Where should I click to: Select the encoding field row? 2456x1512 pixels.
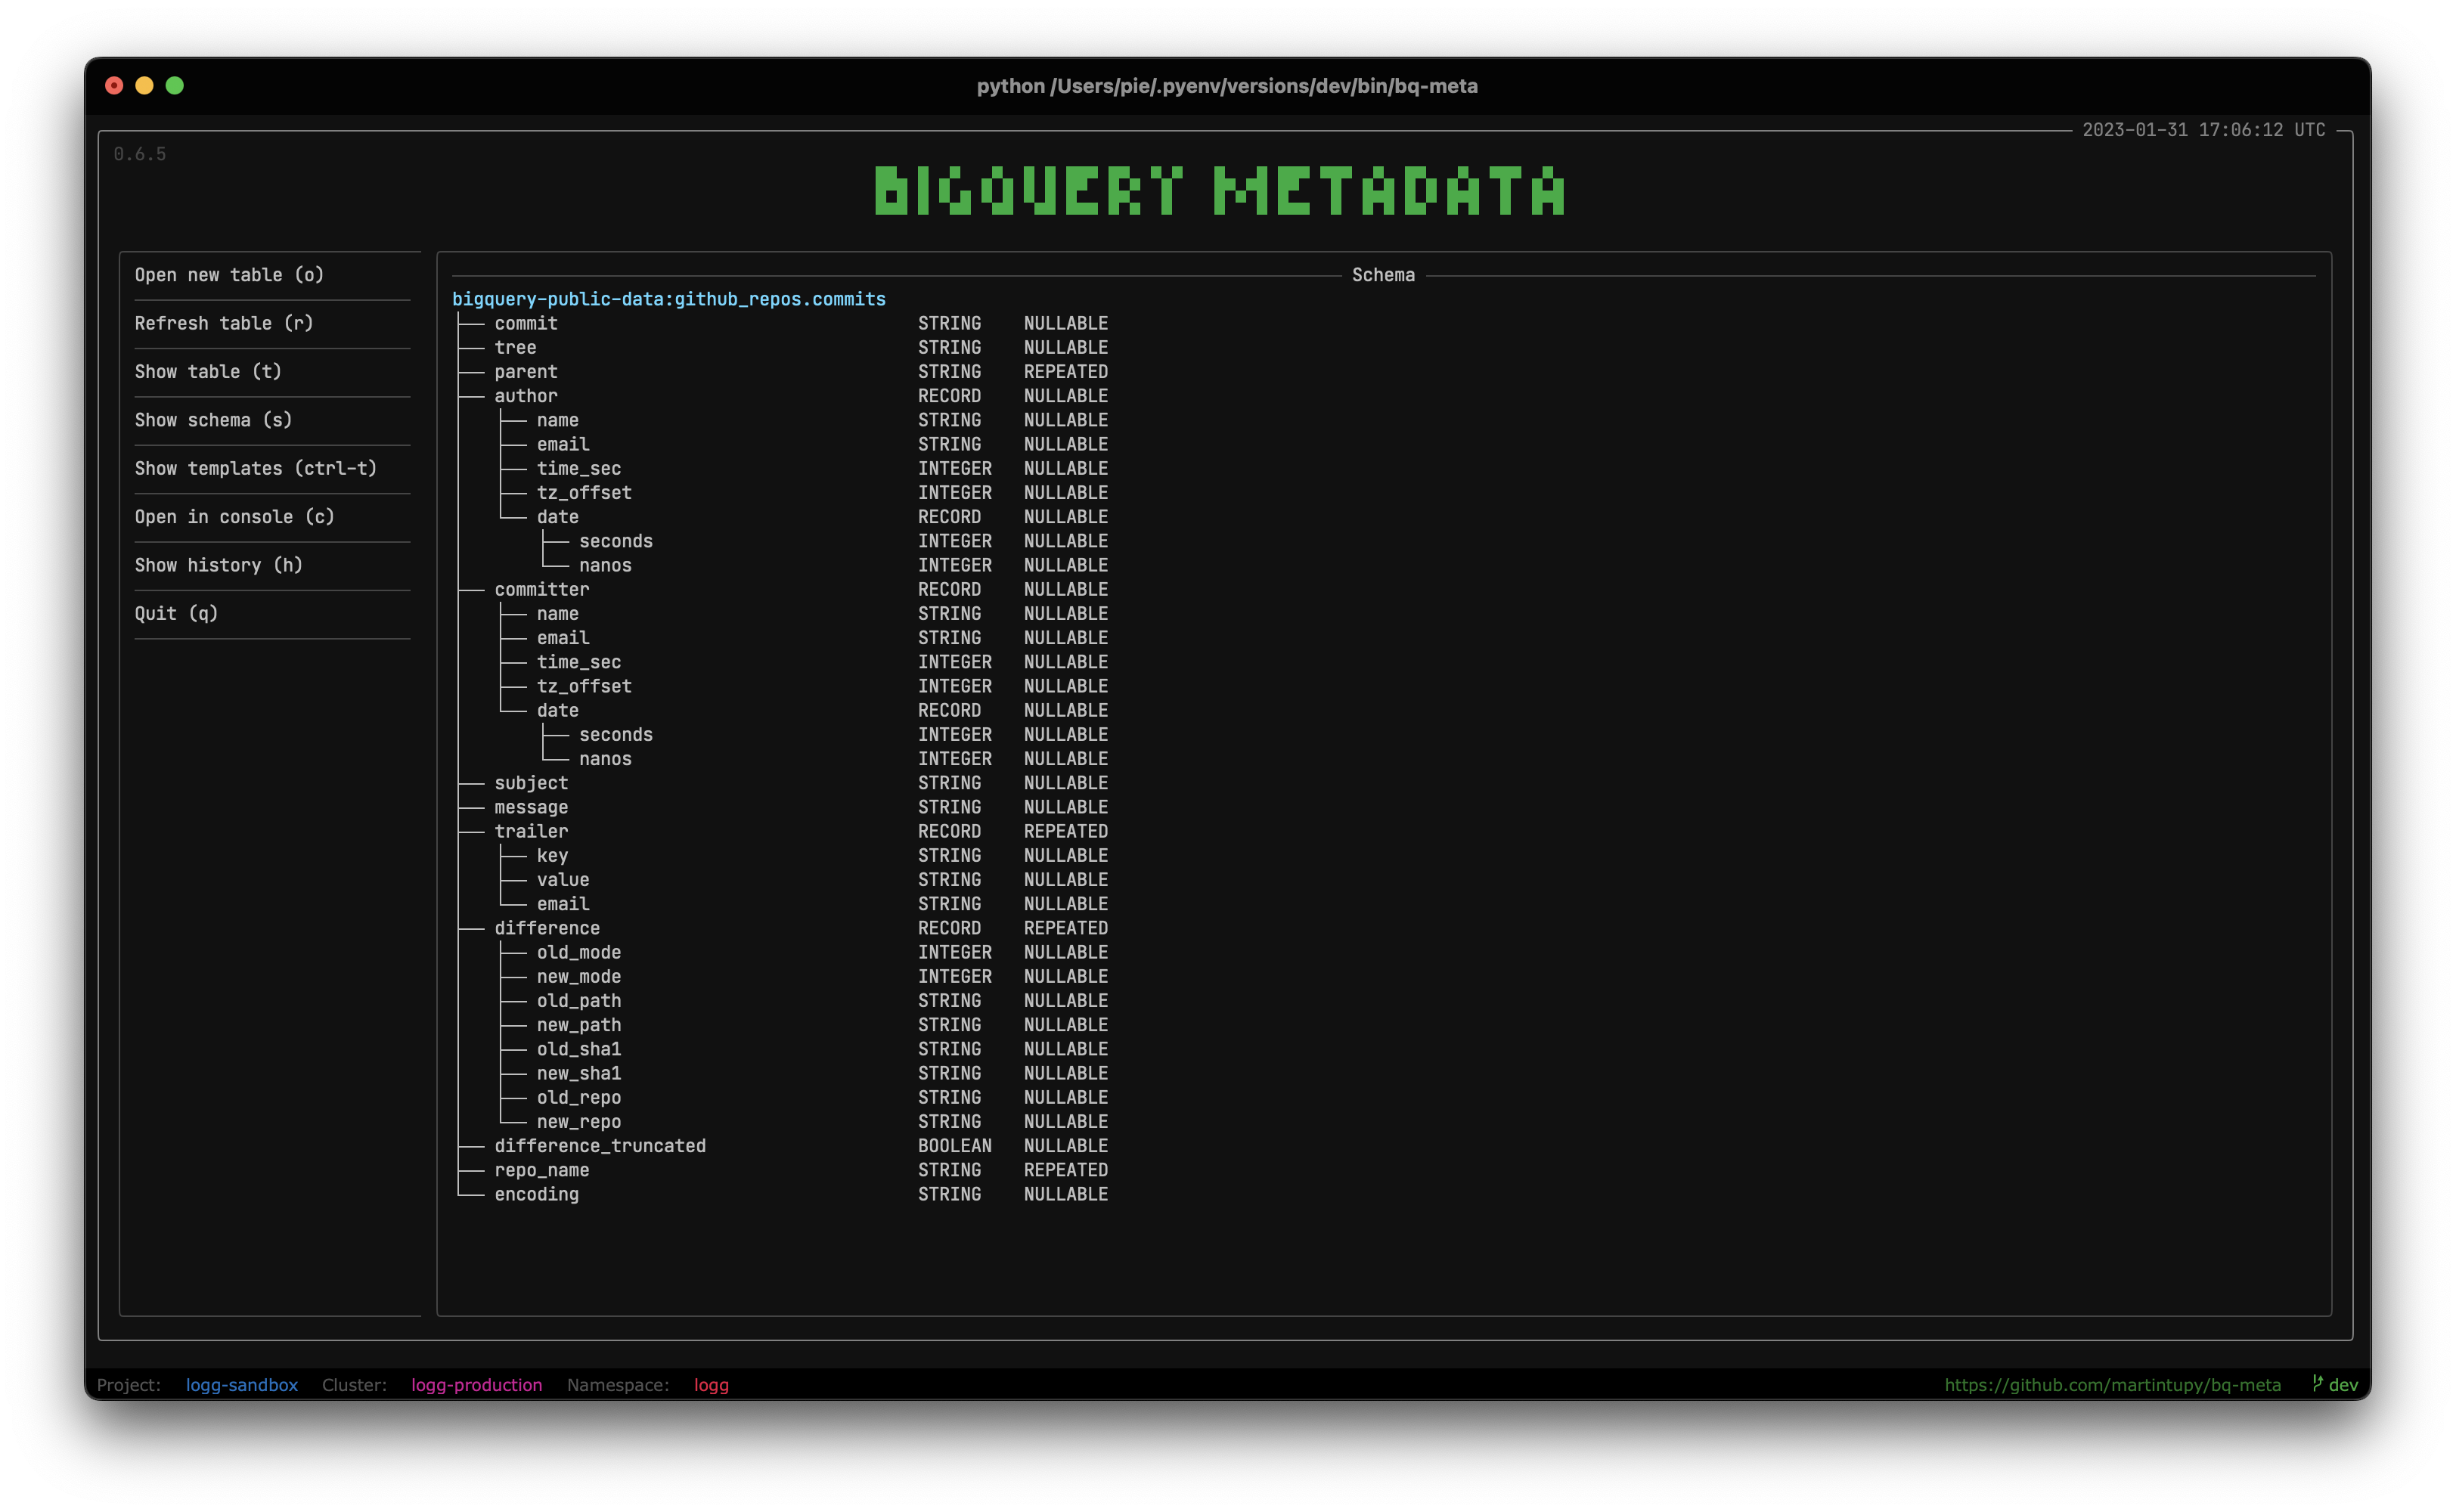(x=783, y=1194)
